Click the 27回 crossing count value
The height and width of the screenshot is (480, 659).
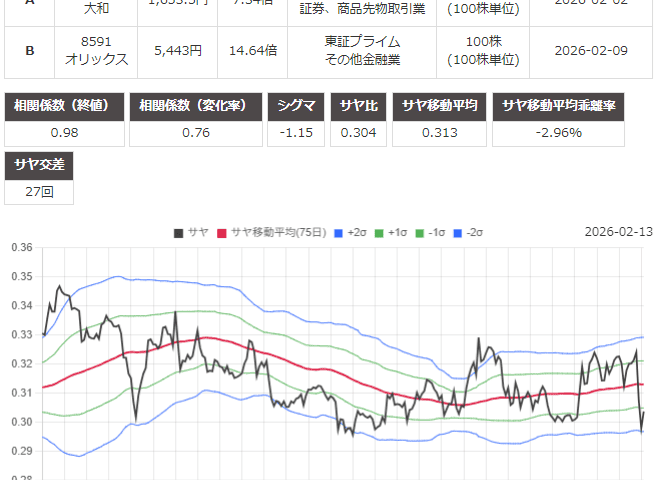39,191
